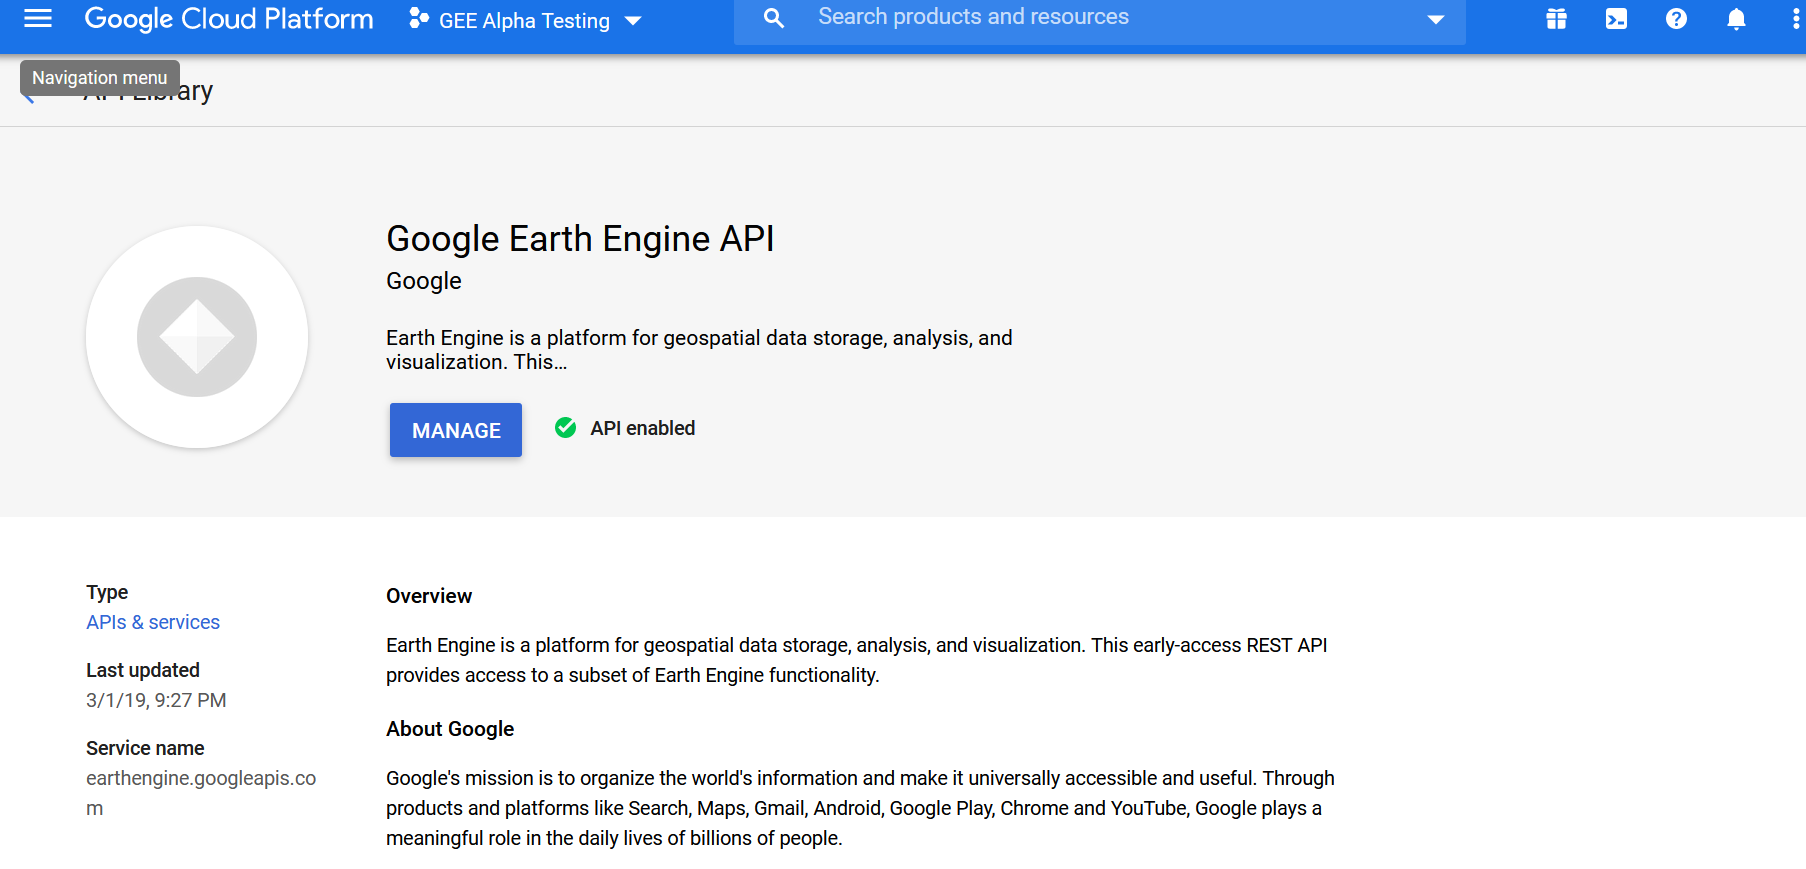Click the 'Type' label

(107, 592)
